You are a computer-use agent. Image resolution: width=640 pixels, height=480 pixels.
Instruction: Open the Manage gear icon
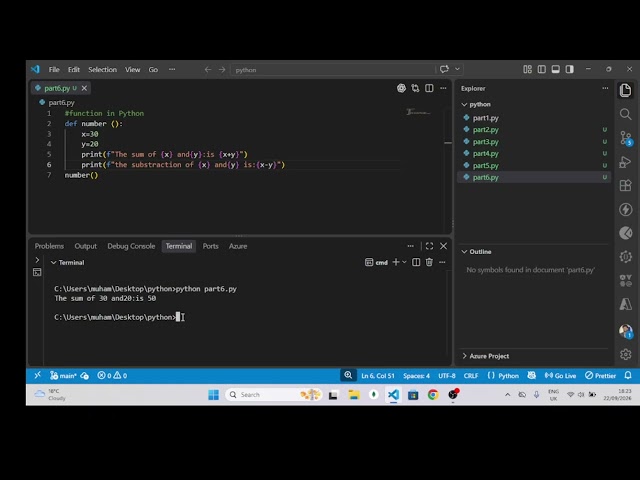pyautogui.click(x=625, y=354)
